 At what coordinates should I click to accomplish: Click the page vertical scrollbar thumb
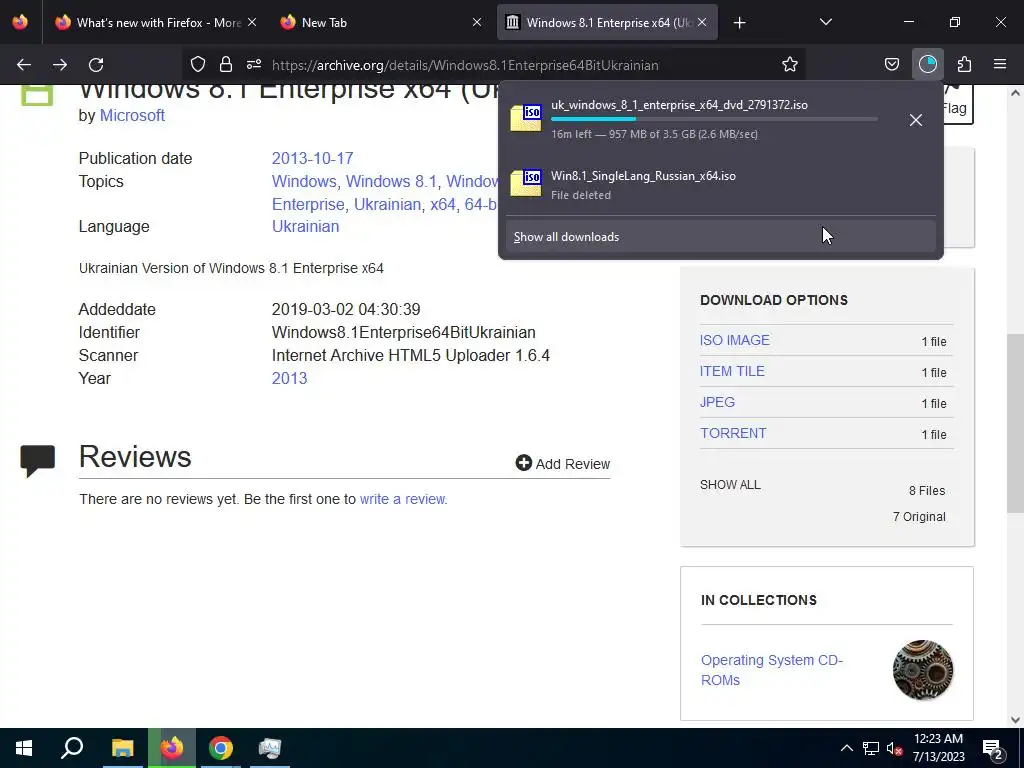pyautogui.click(x=1015, y=423)
